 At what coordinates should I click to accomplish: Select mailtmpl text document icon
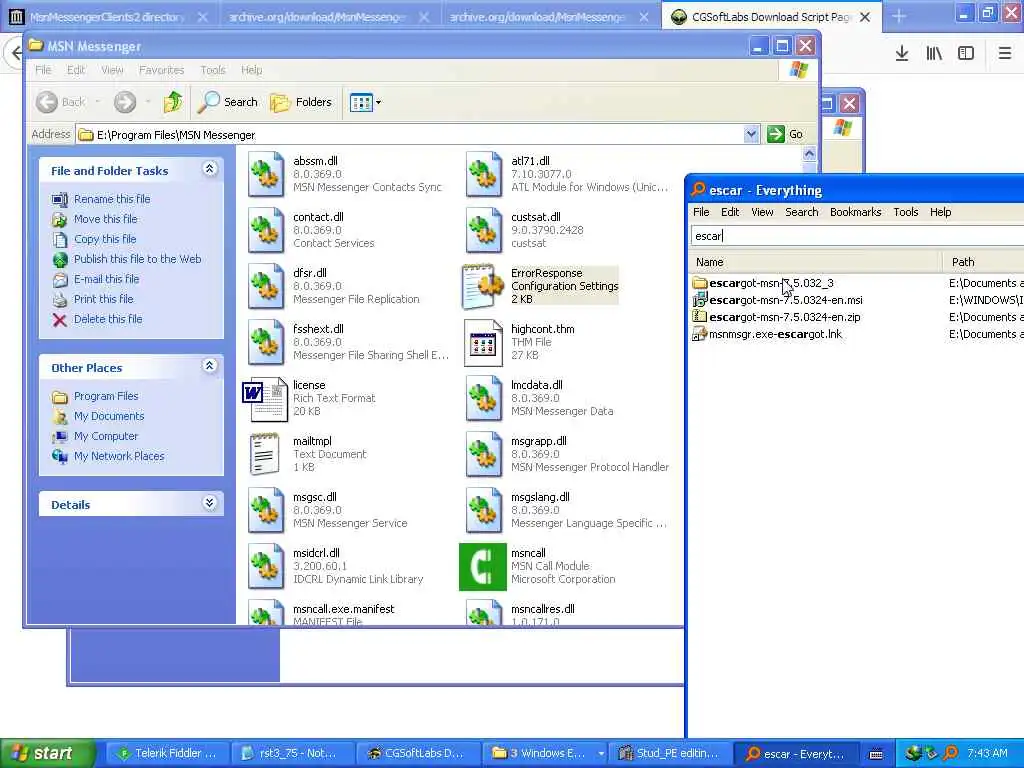pyautogui.click(x=264, y=455)
